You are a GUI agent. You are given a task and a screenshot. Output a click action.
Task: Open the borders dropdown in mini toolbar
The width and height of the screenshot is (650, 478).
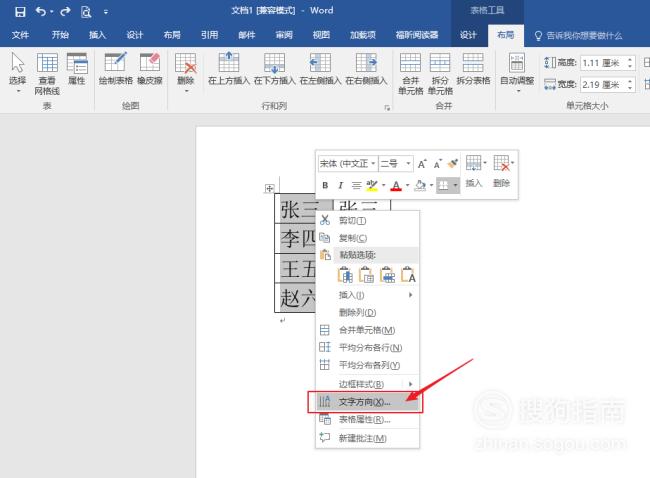(455, 185)
